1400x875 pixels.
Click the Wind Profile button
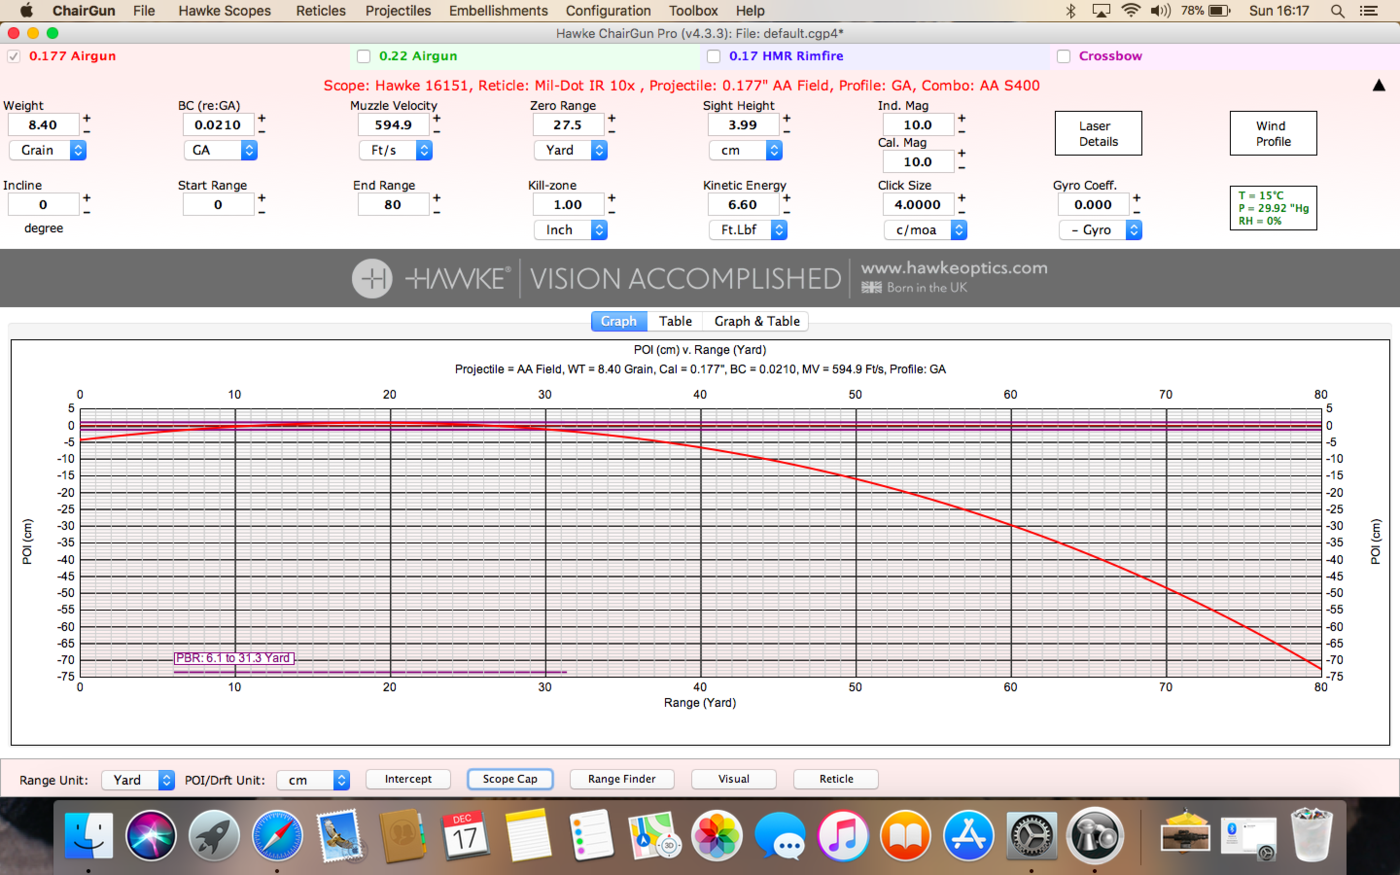point(1273,133)
